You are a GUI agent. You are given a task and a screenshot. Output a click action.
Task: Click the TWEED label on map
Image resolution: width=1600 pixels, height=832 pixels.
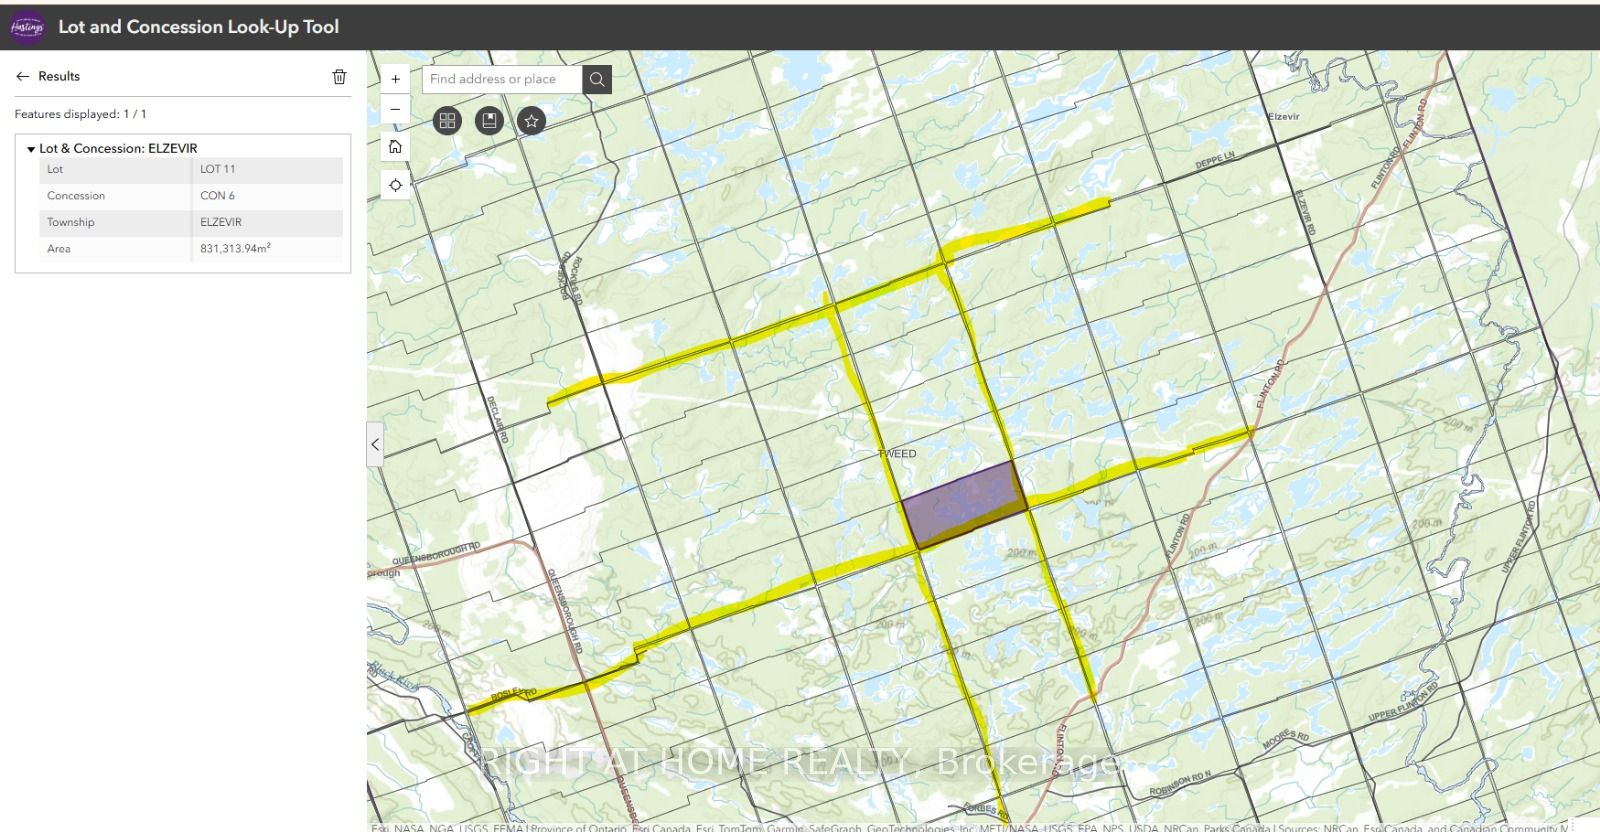coord(897,454)
